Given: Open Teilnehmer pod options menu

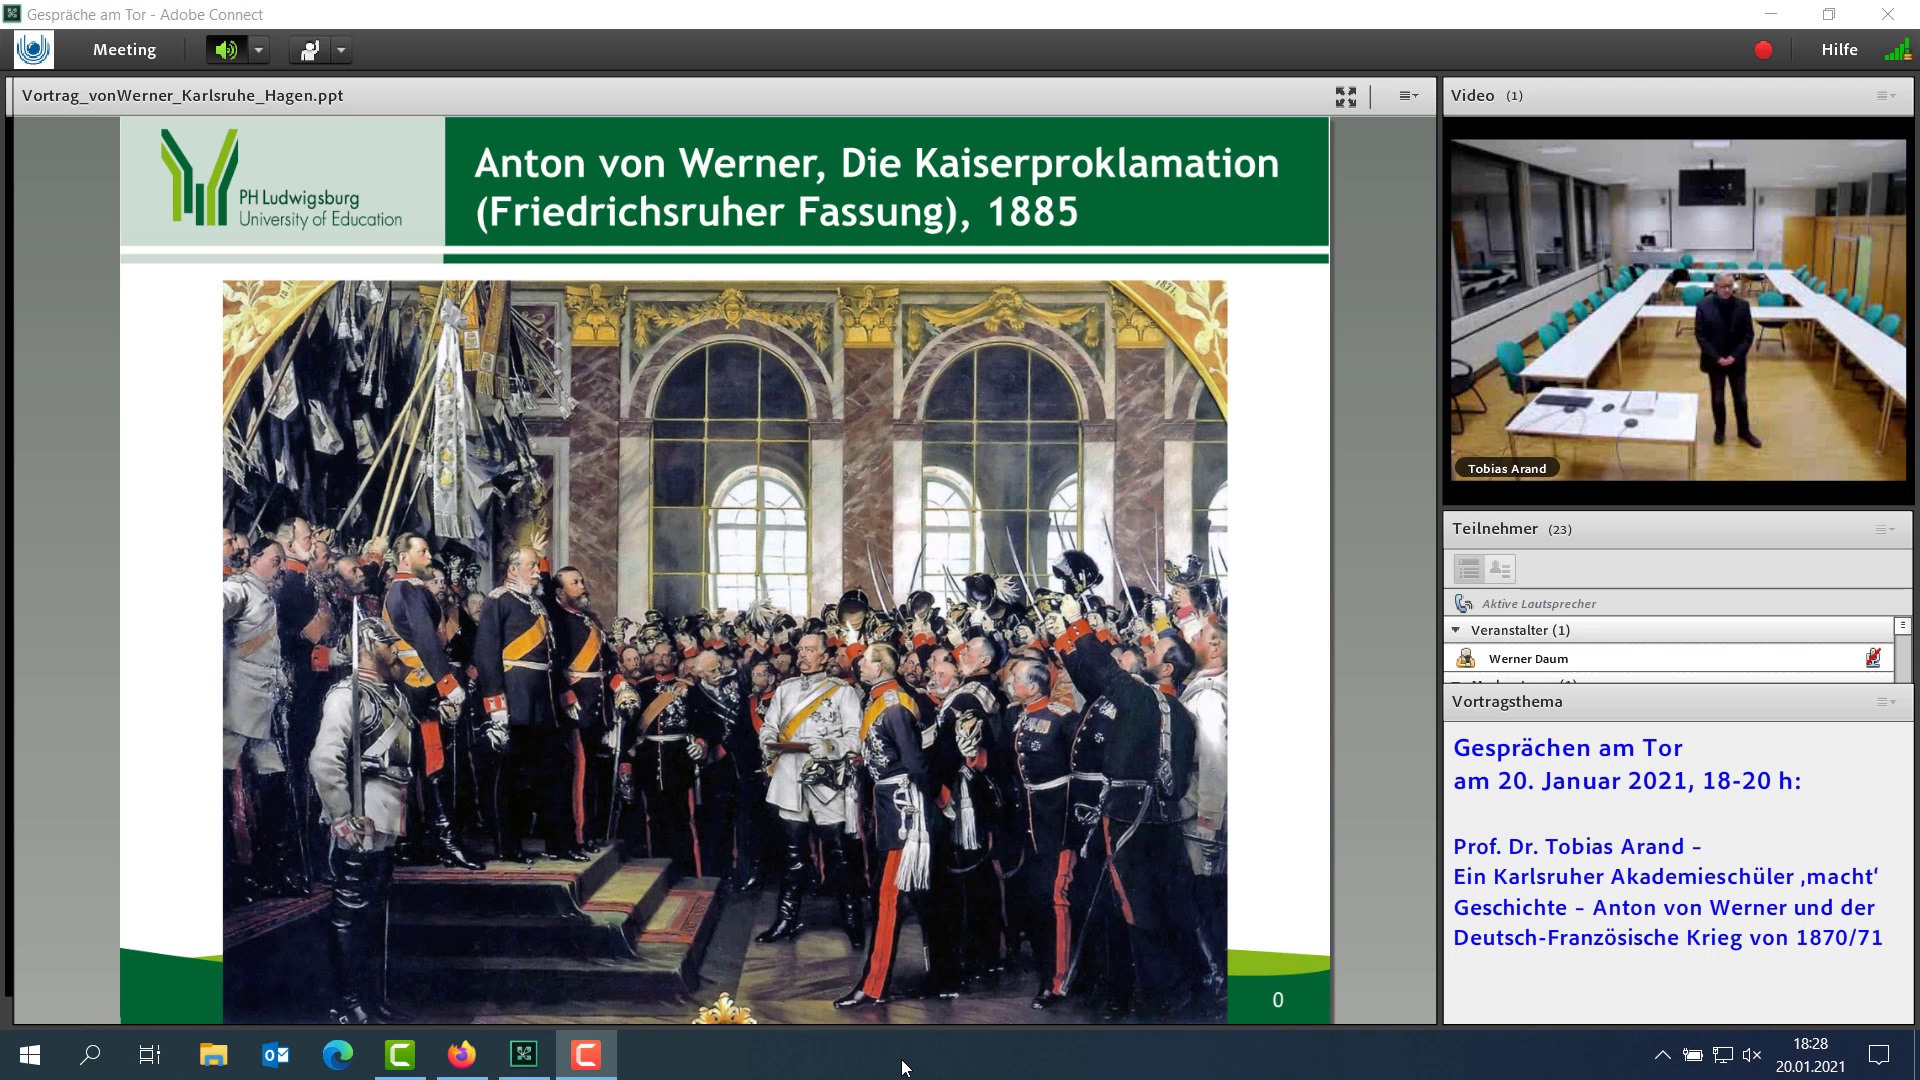Looking at the screenshot, I should (1885, 529).
